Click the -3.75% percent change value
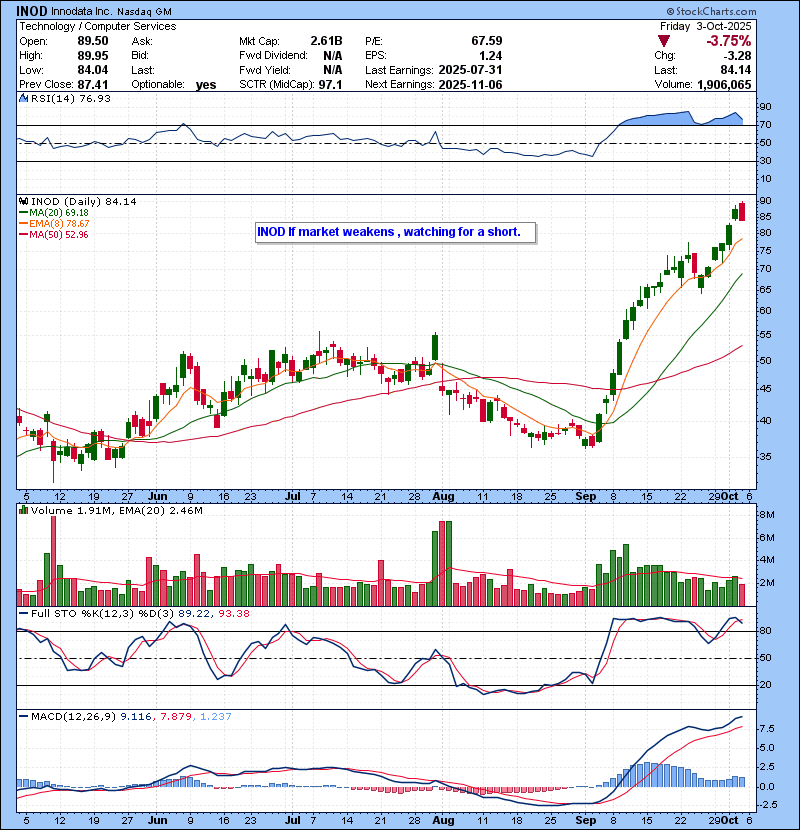800x830 pixels. point(728,41)
